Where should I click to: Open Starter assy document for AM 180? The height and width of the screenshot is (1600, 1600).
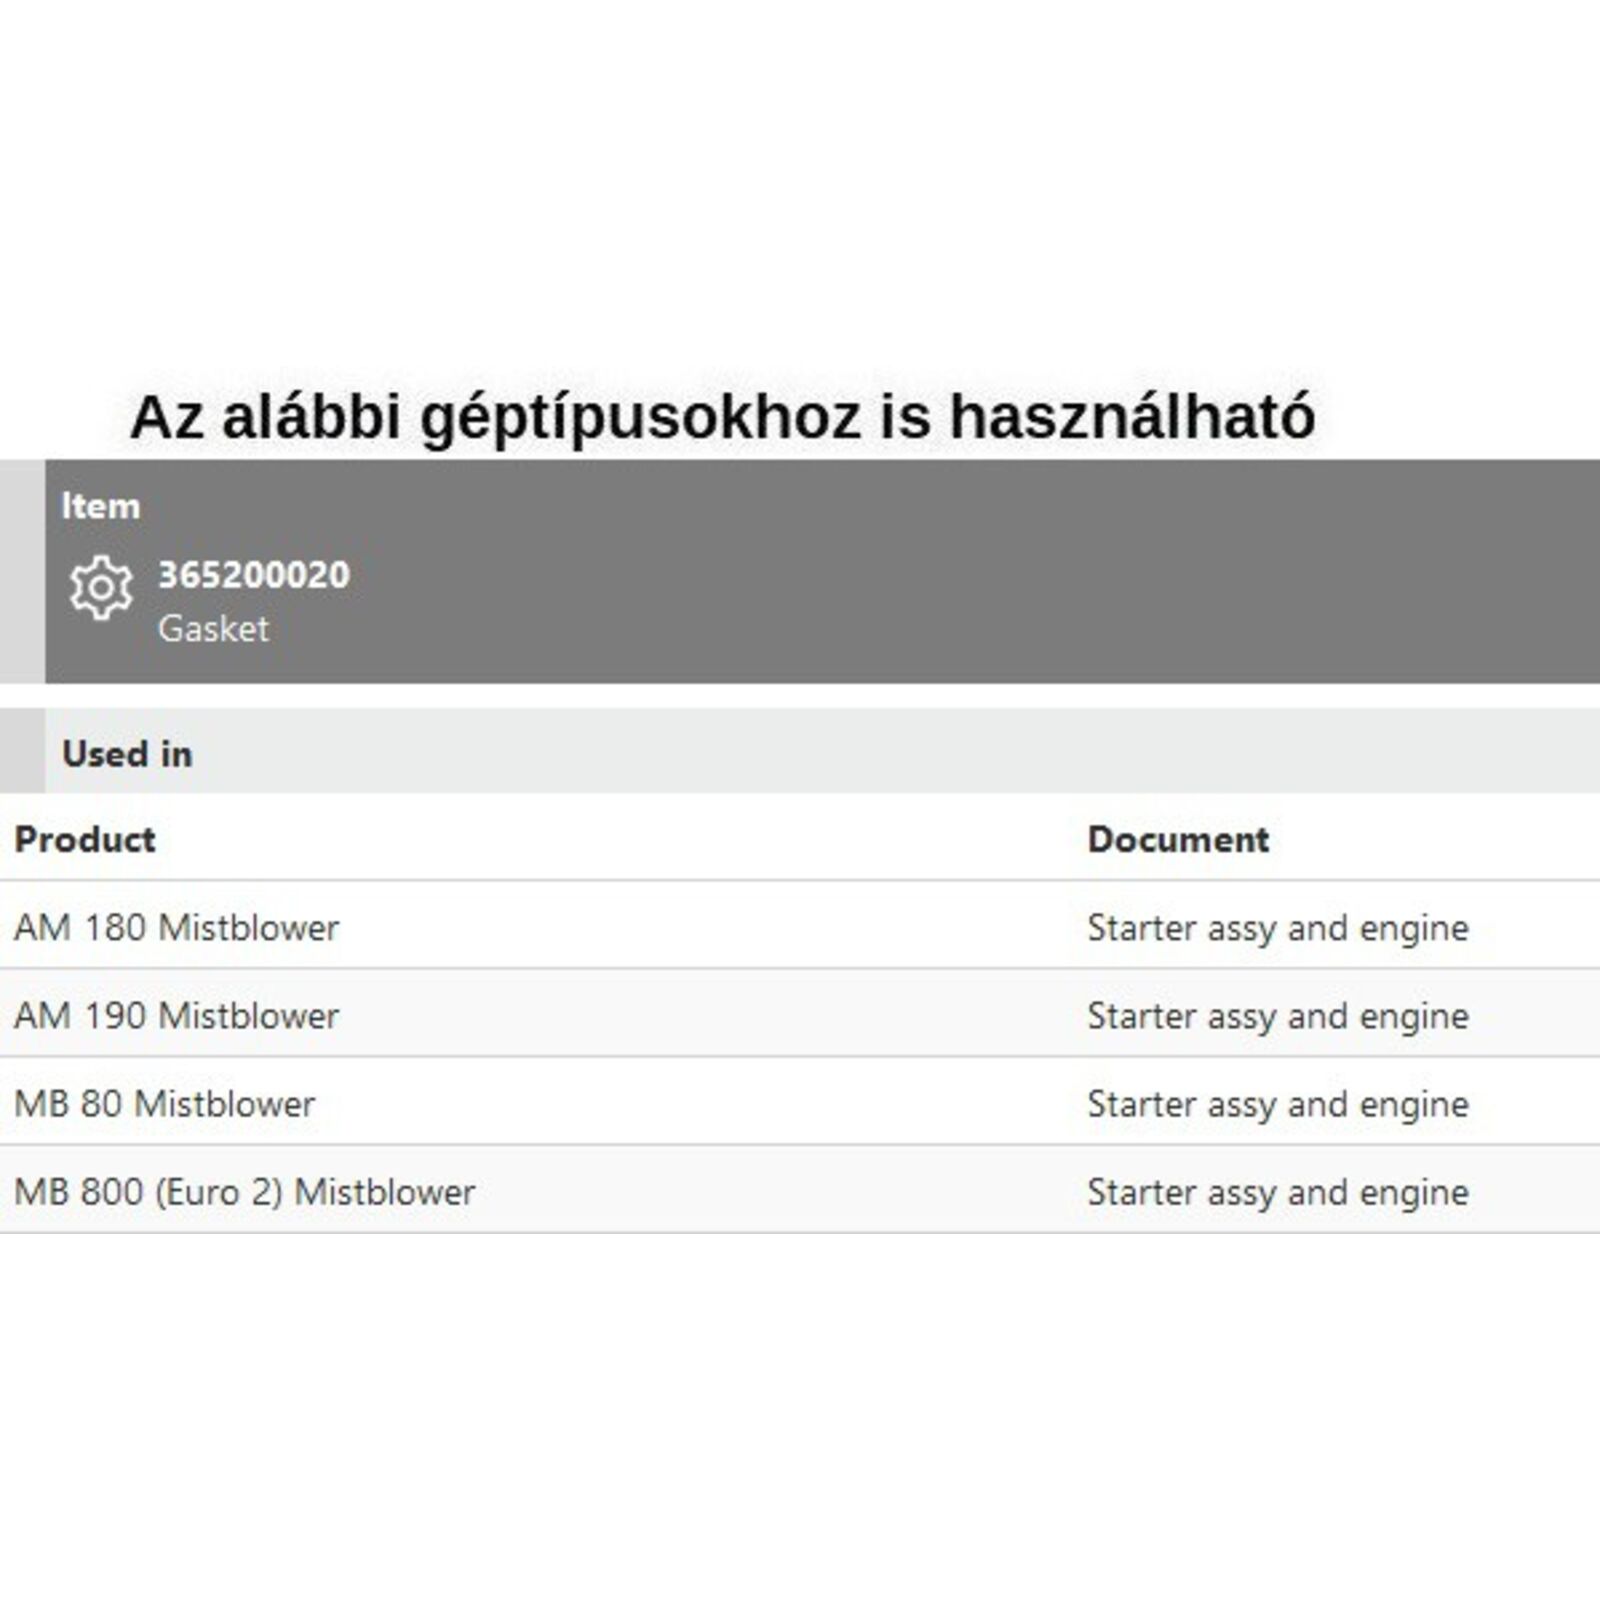[1278, 928]
